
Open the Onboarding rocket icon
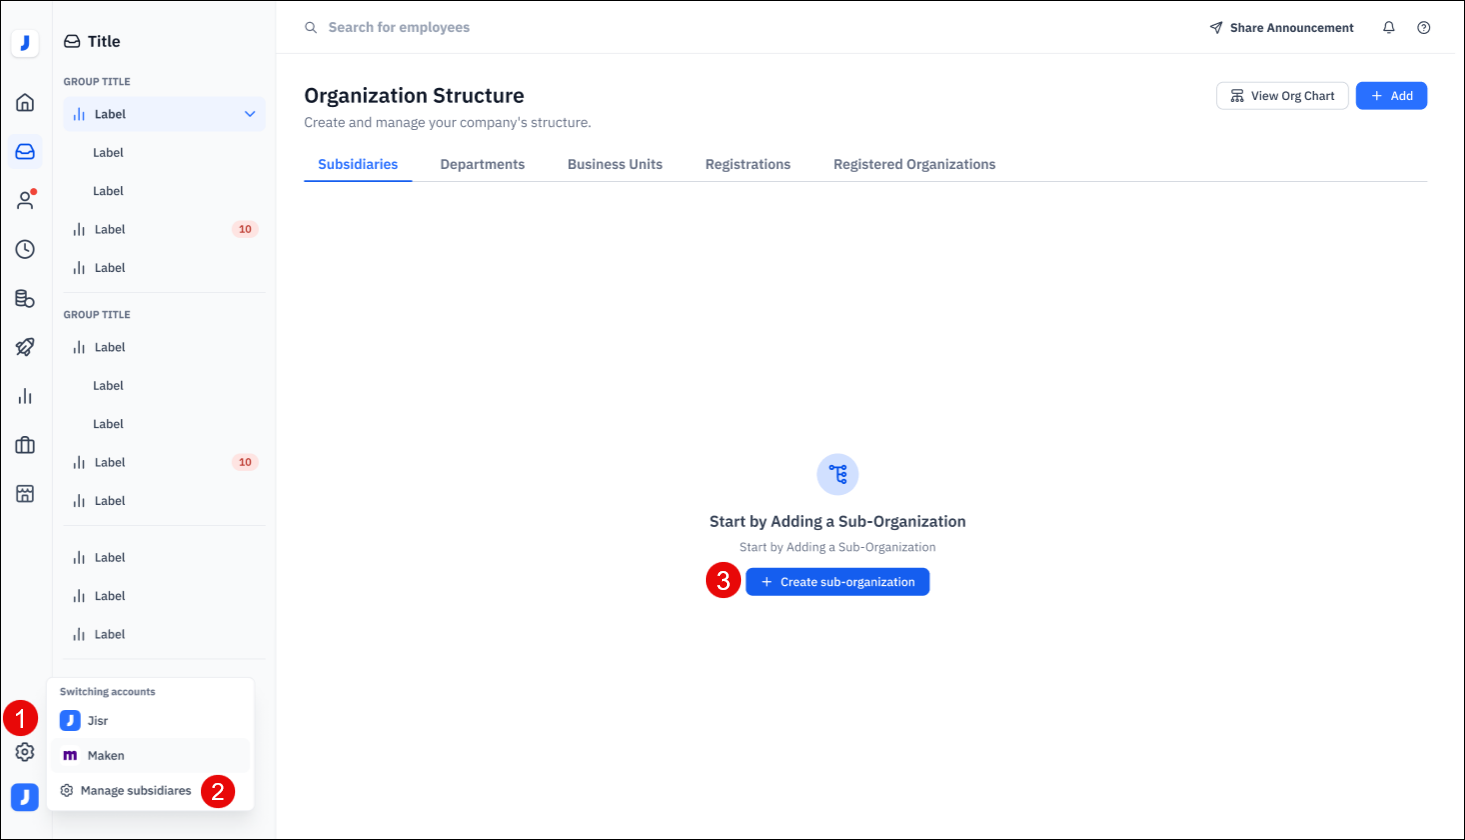point(24,347)
